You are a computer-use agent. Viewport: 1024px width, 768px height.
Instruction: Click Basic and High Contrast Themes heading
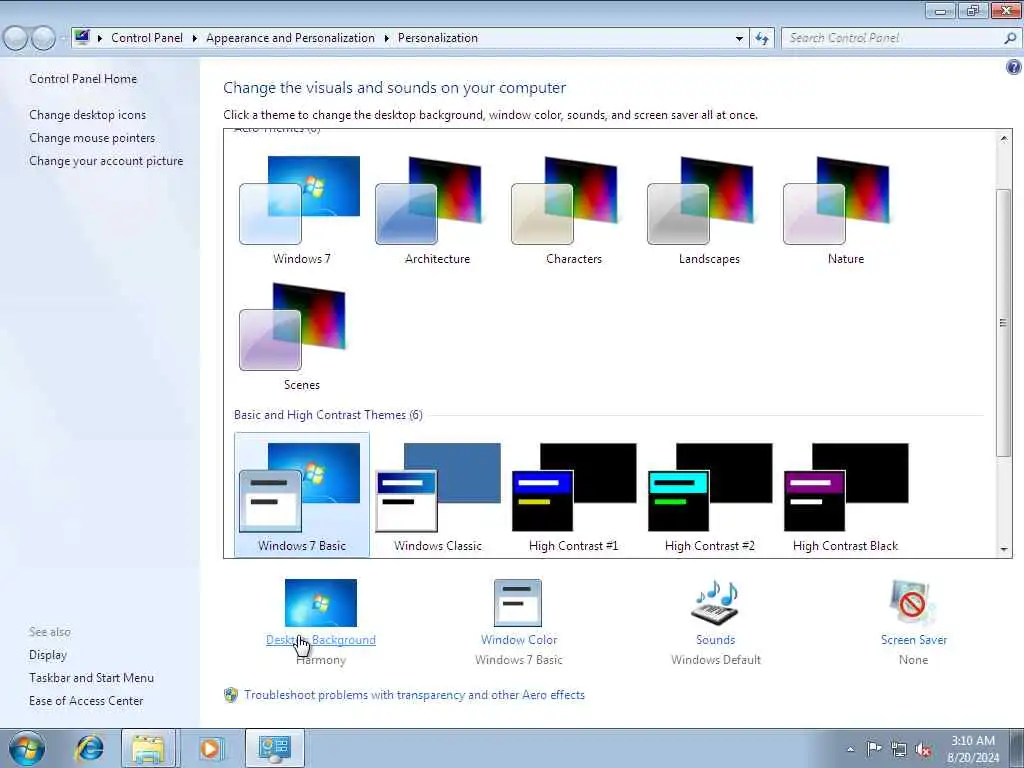point(328,415)
